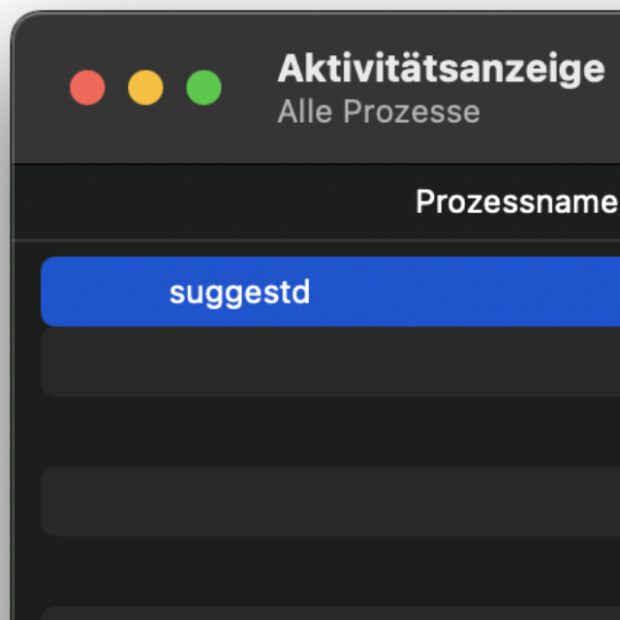
Task: Select the fifth row in process list
Action: coord(330,570)
